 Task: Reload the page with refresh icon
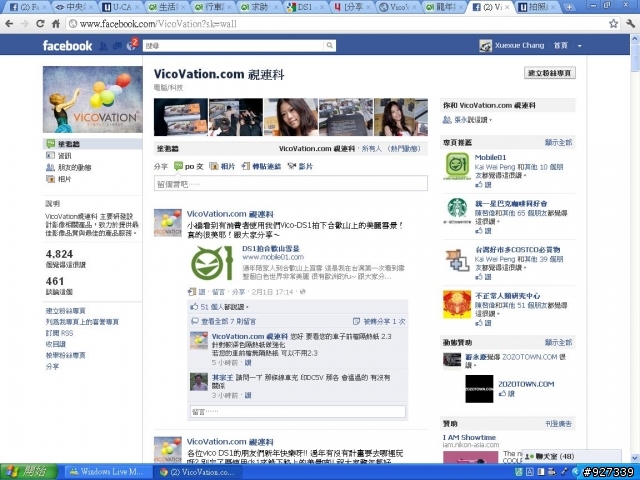click(40, 24)
